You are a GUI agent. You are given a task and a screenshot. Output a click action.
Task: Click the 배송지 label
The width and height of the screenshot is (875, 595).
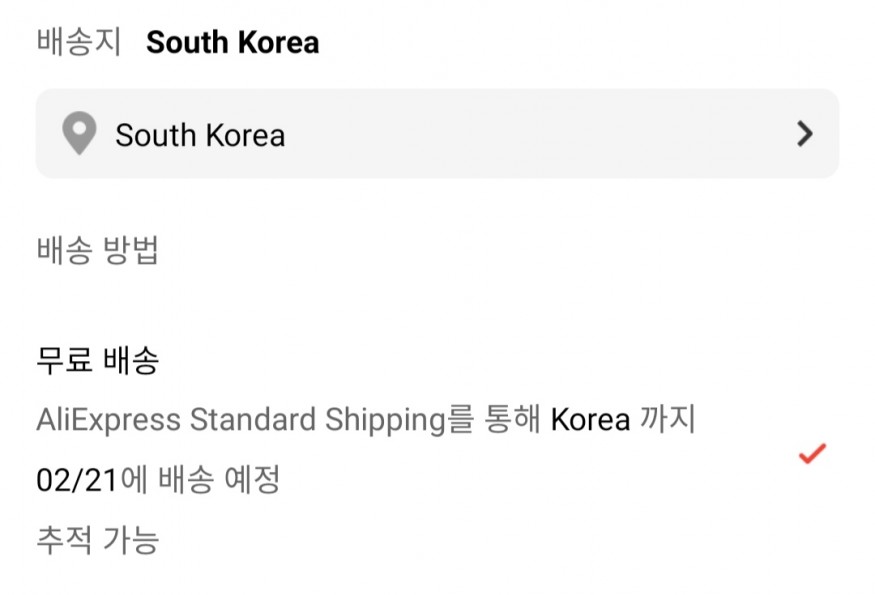78,43
